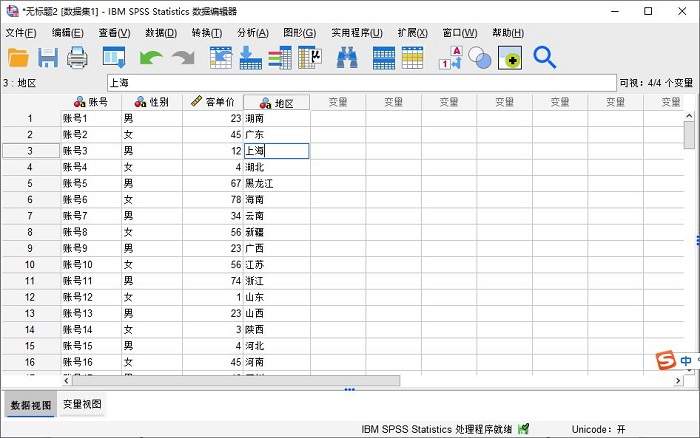This screenshot has height=438, width=700.
Task: Save the dataset with the floppy disk icon
Action: pyautogui.click(x=48, y=58)
